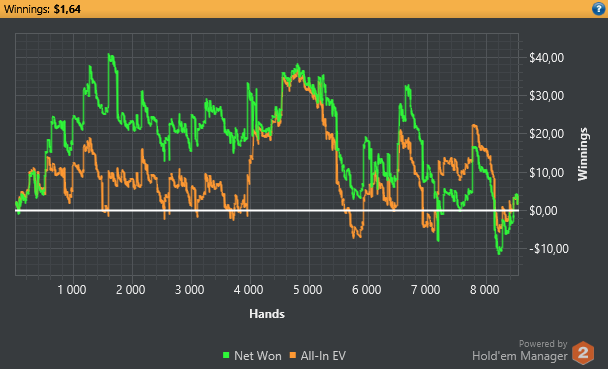This screenshot has width=608, height=369.
Task: Click the 5 000 hands axis label
Action: point(307,290)
